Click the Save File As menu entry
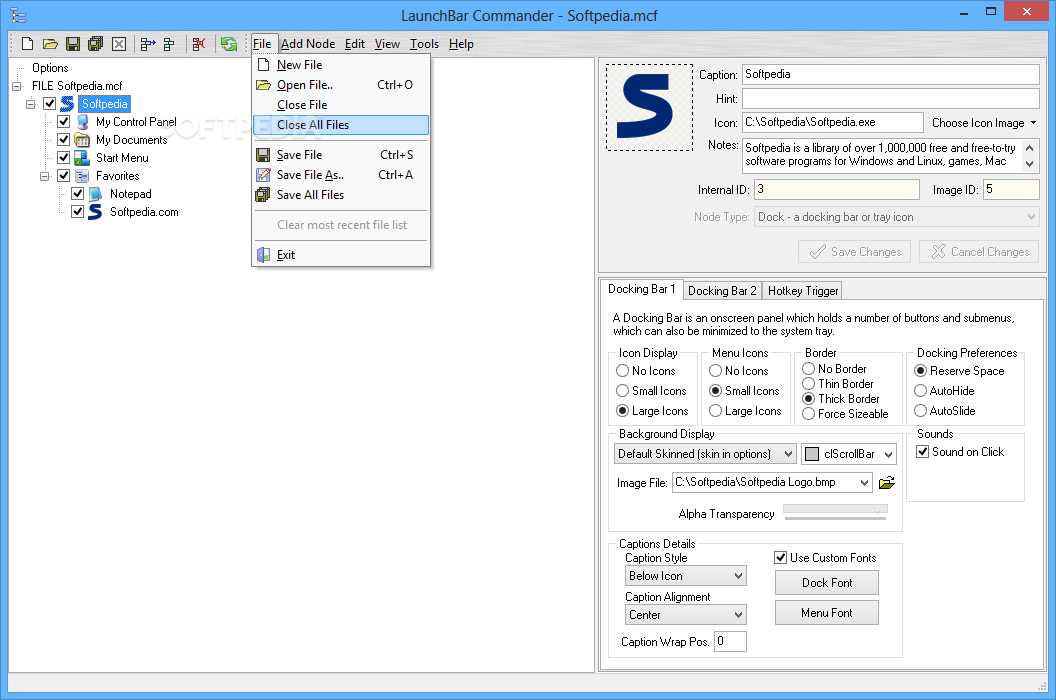 pyautogui.click(x=341, y=175)
